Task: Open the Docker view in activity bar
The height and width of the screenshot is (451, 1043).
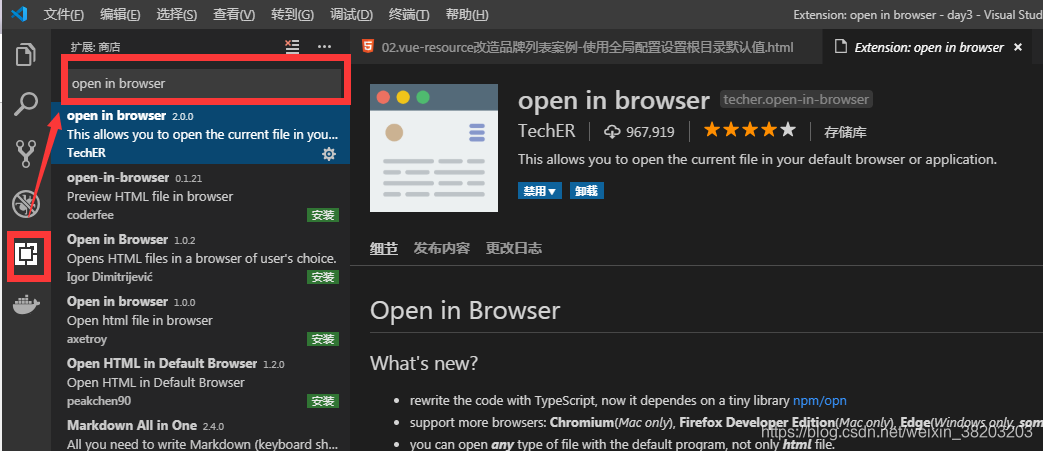Action: tap(27, 305)
